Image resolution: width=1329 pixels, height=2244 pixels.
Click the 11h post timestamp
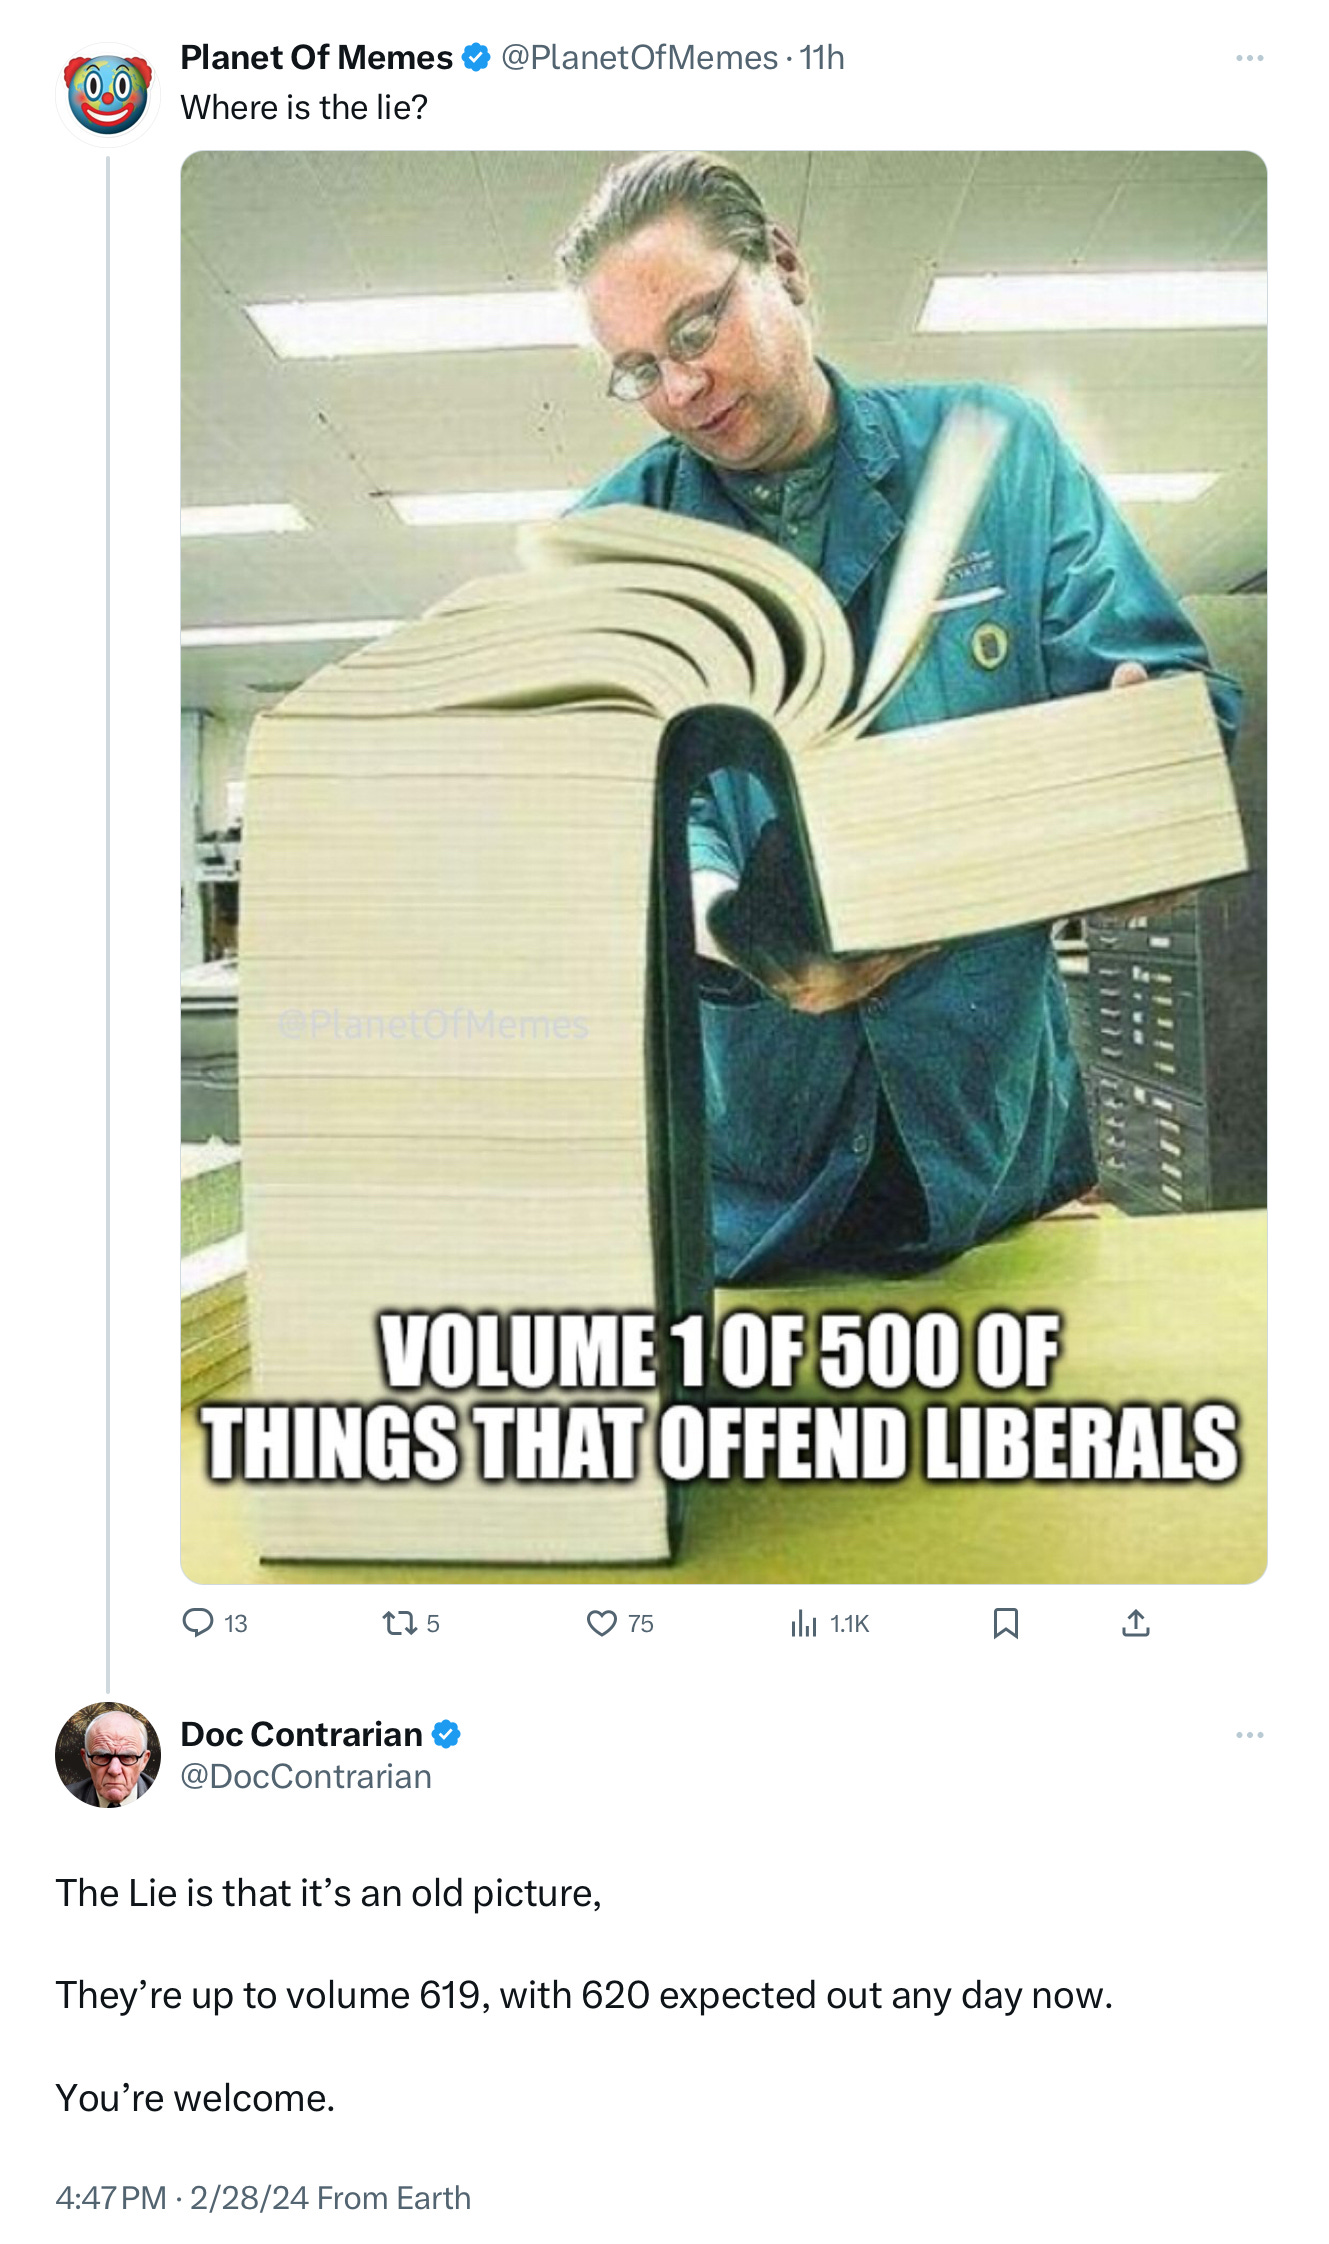point(822,58)
